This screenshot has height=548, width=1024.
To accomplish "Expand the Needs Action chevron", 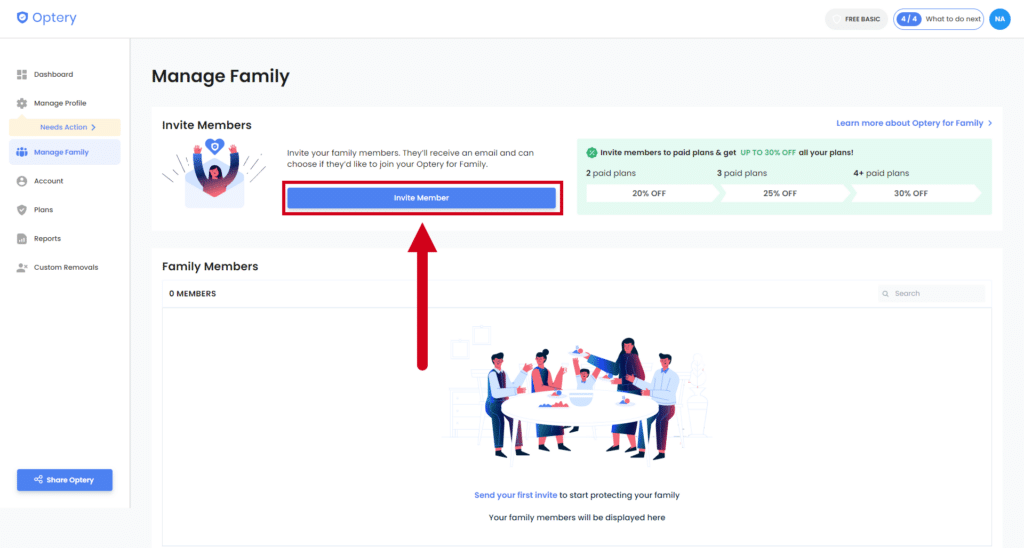I will click(x=93, y=127).
